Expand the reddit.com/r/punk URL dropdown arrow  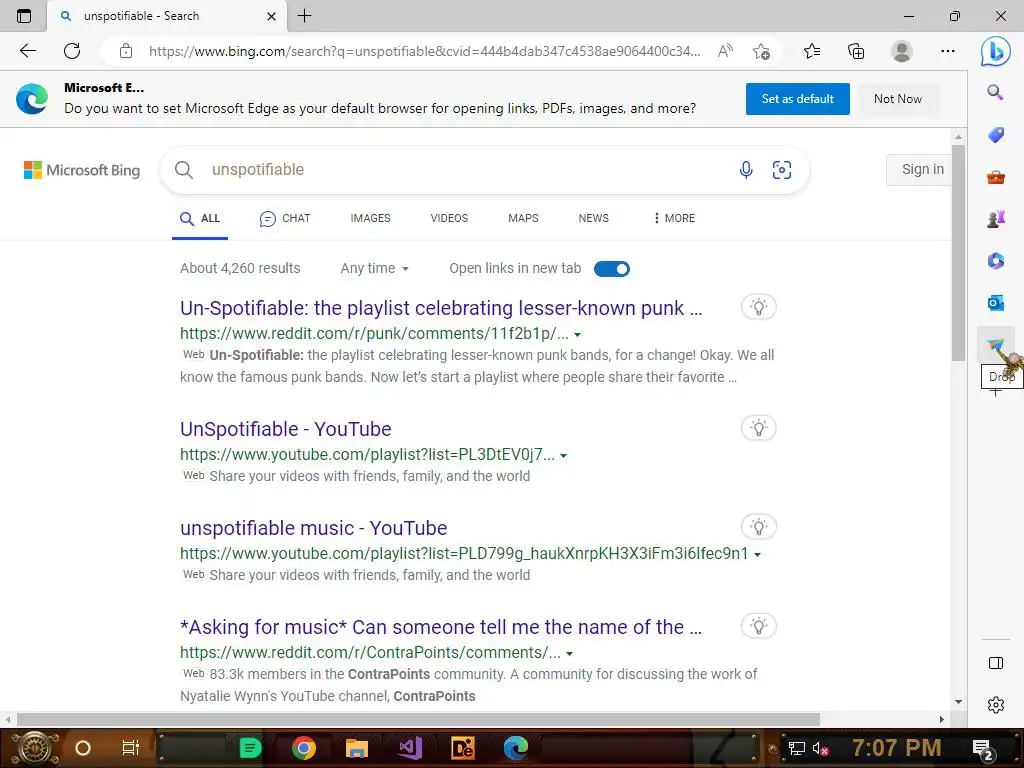pos(577,334)
